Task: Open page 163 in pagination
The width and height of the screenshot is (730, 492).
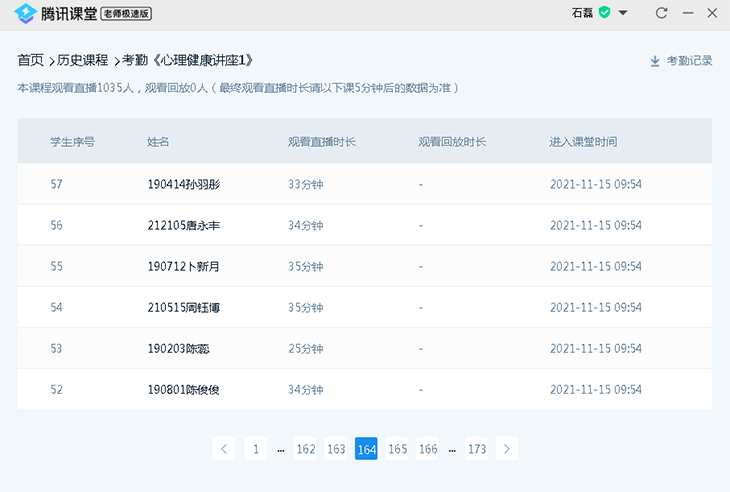Action: point(336,449)
